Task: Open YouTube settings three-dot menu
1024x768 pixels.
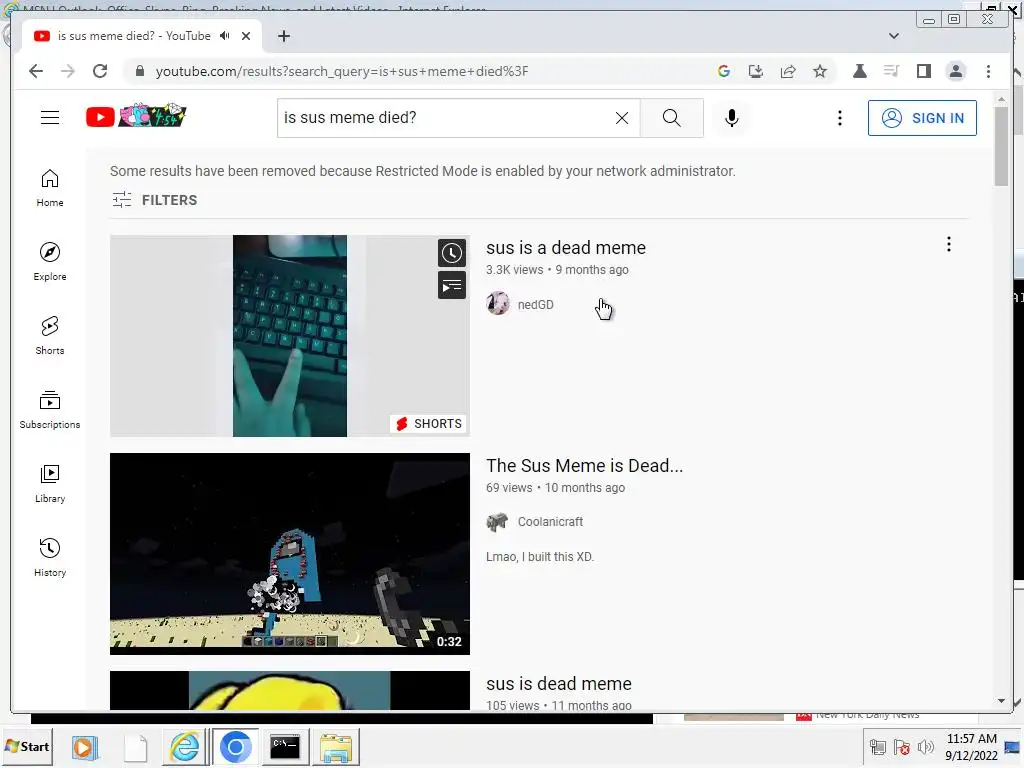Action: click(840, 118)
